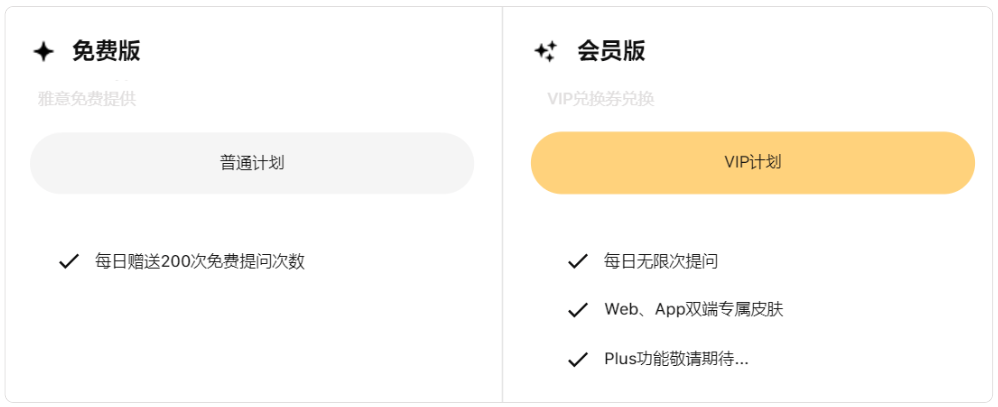Select the Web、App双端专属皮肤 feature text
Image resolution: width=998 pixels, height=407 pixels.
pos(694,310)
